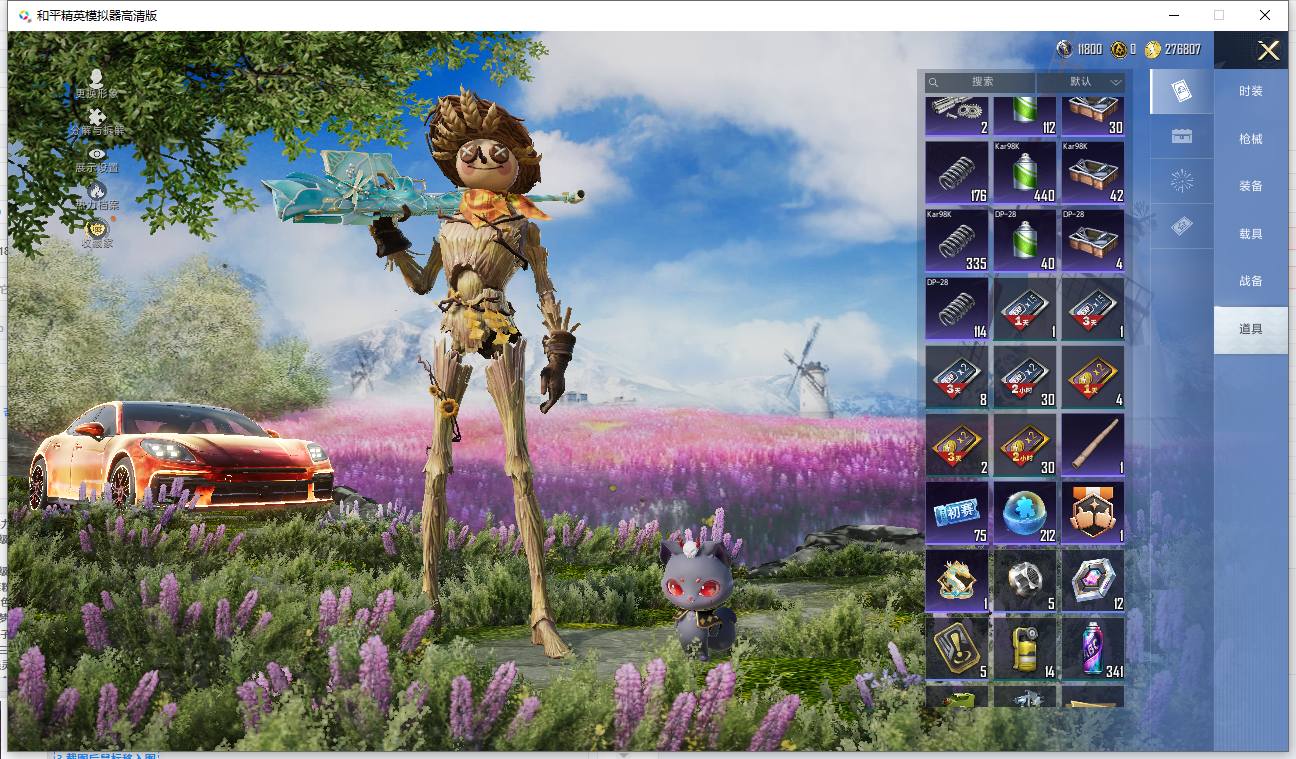Viewport: 1296px width, 759px height.
Task: Open the 载具 vehicles tab
Action: point(1250,234)
